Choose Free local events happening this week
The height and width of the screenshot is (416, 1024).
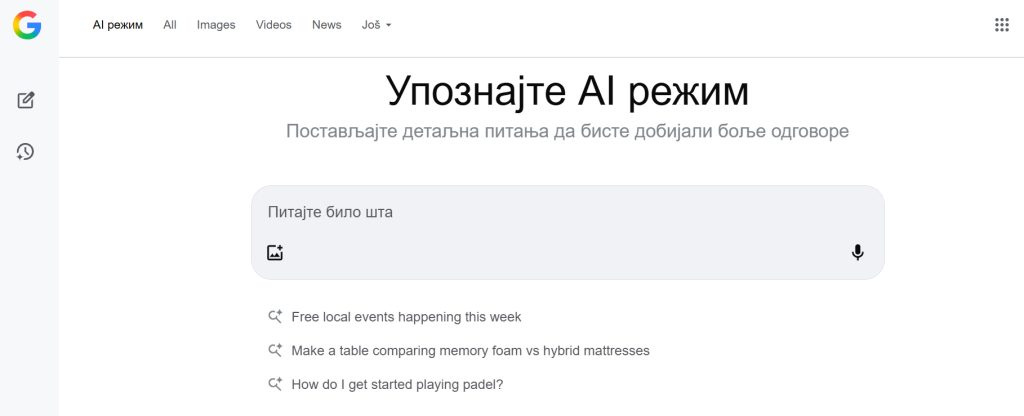pyautogui.click(x=406, y=317)
